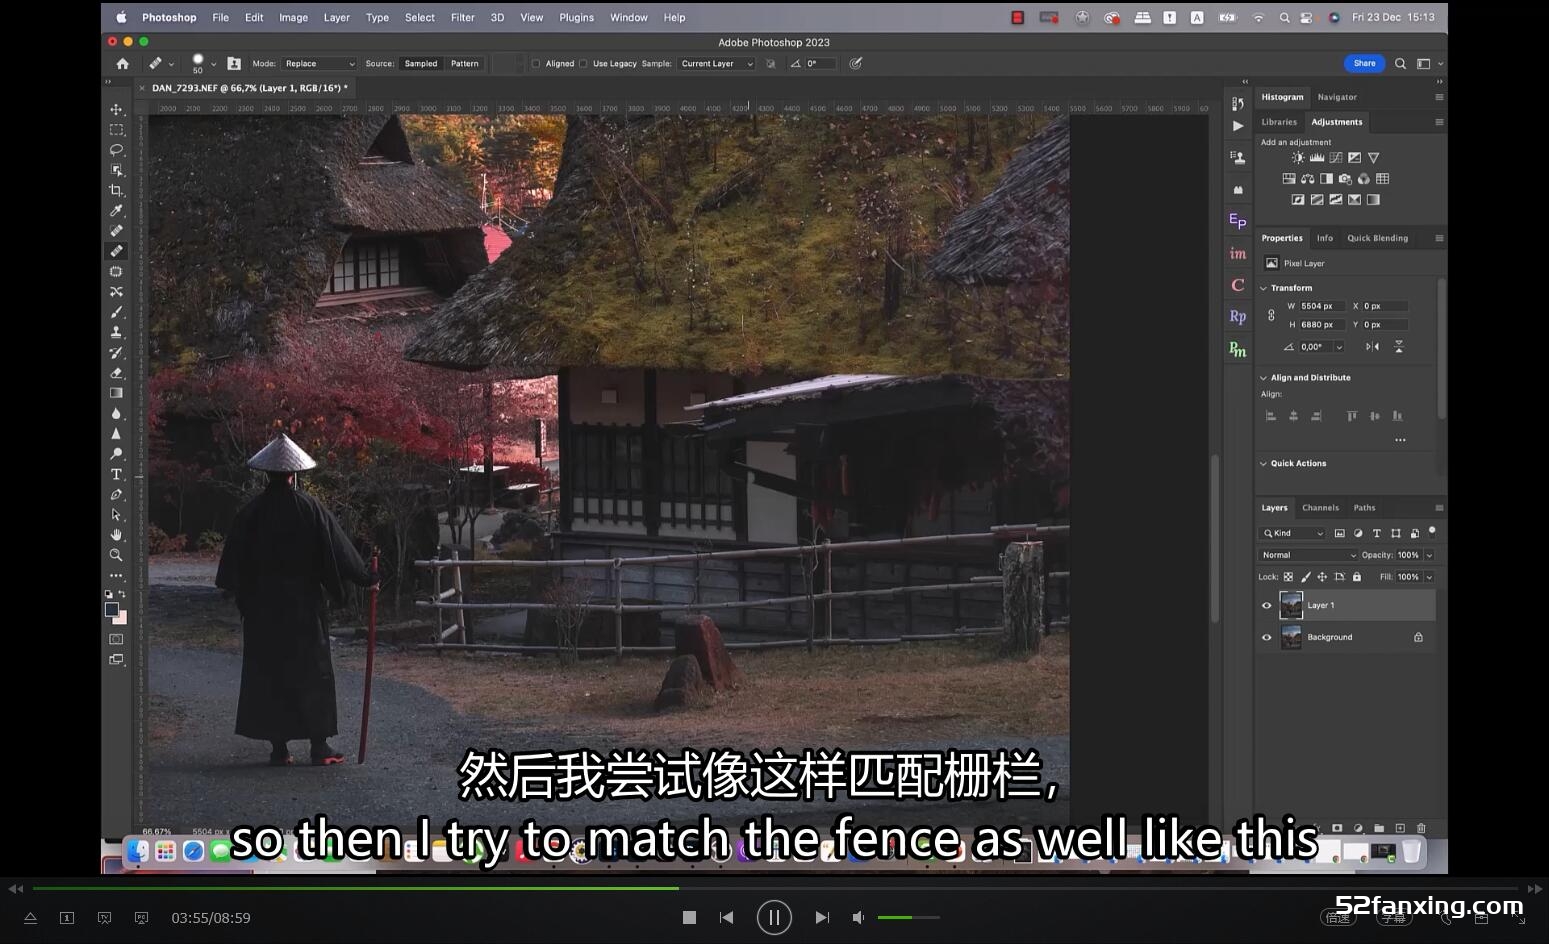Stop the video playback
The height and width of the screenshot is (944, 1549).
(689, 917)
